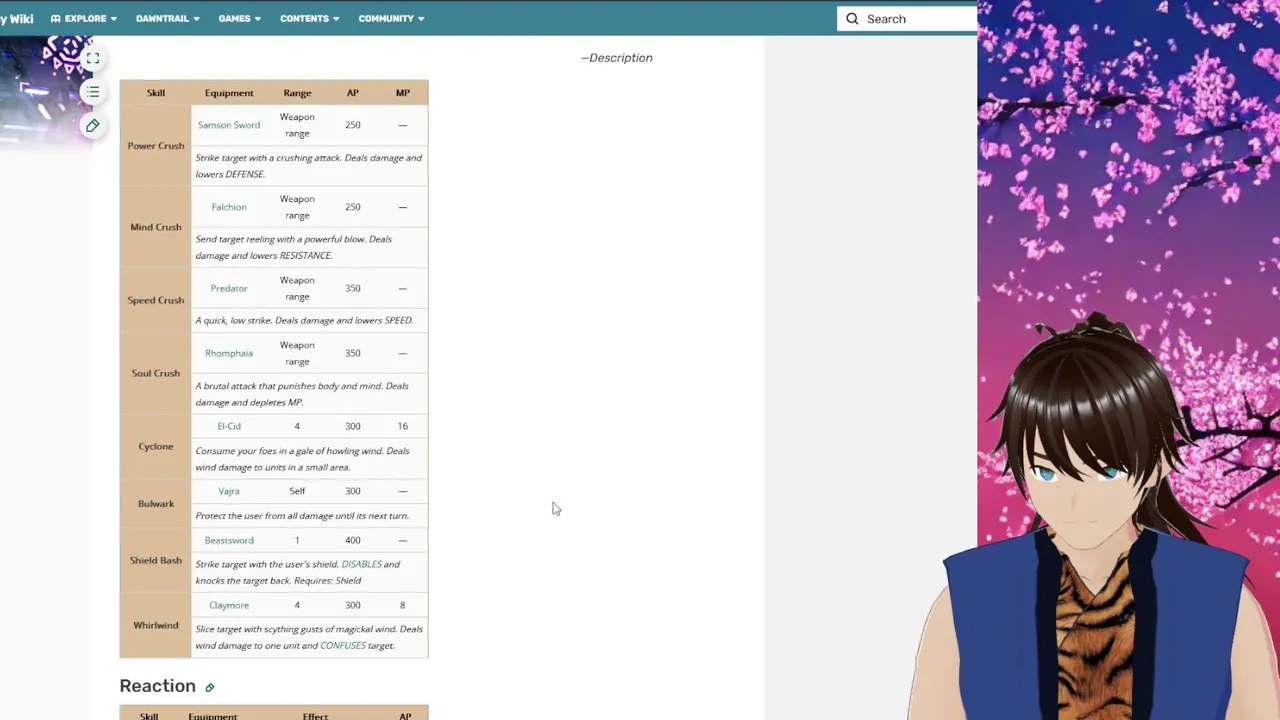Expand the Games navigation menu

point(239,19)
